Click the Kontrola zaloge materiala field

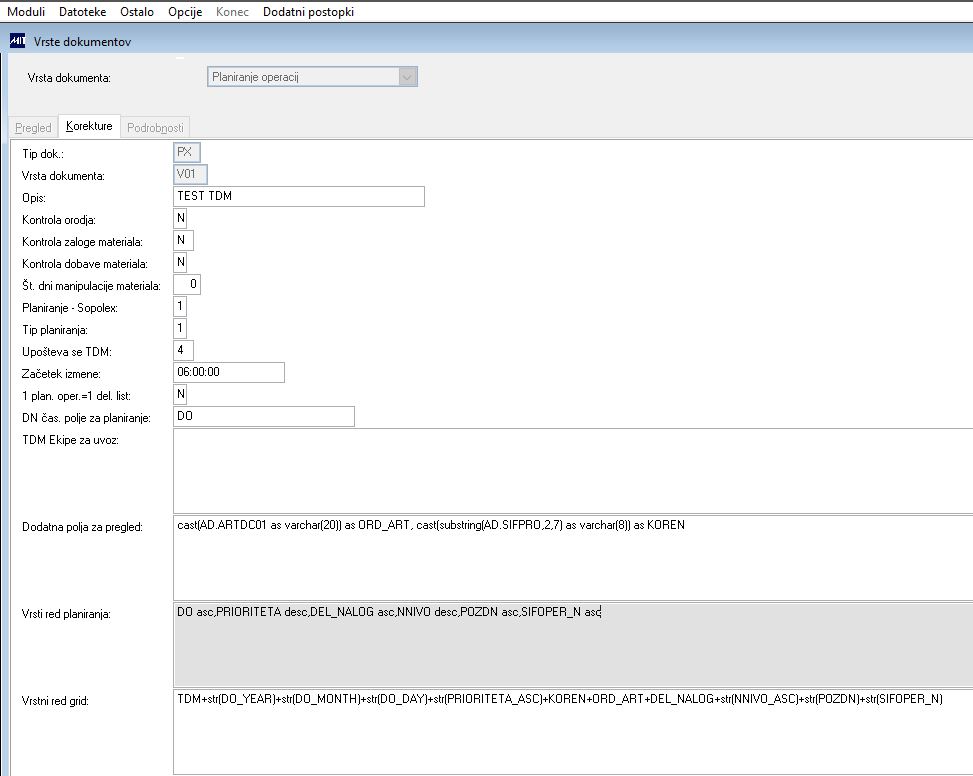(184, 240)
